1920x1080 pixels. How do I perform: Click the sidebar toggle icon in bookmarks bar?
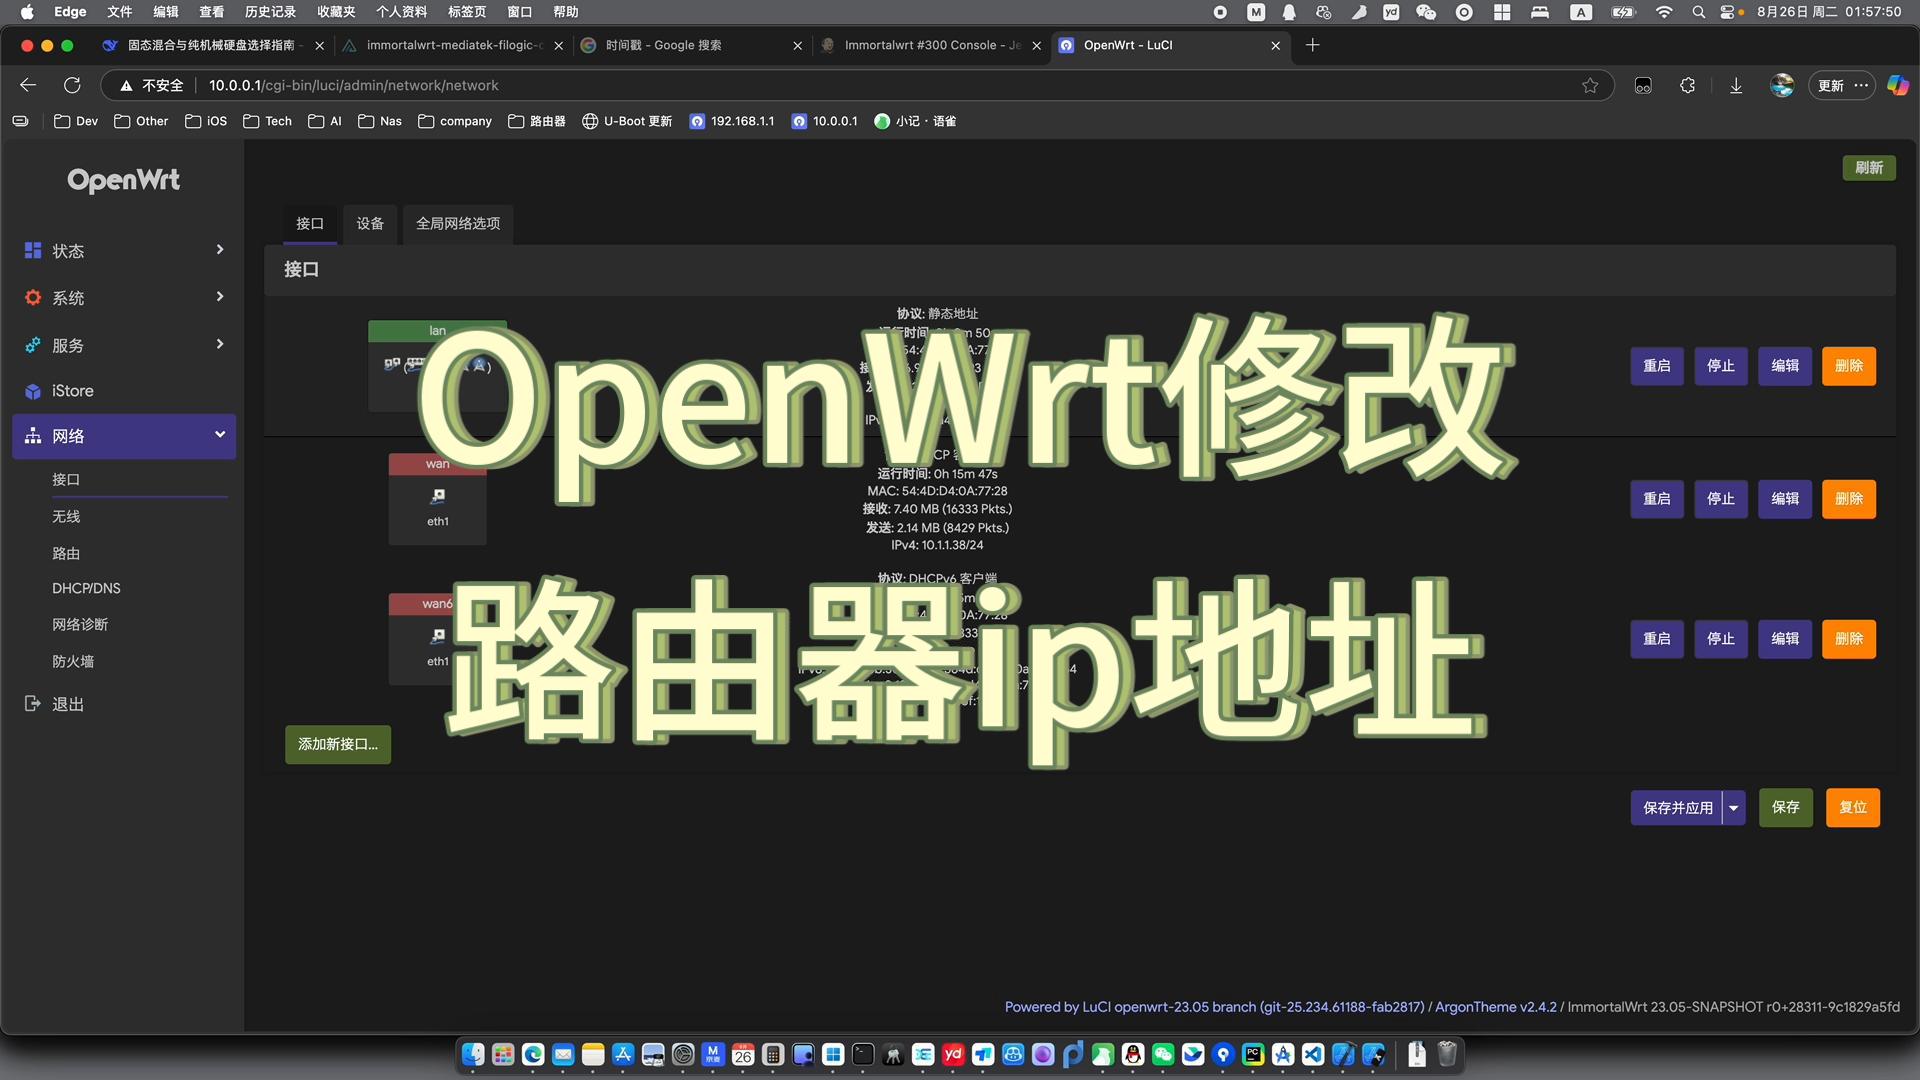tap(20, 121)
